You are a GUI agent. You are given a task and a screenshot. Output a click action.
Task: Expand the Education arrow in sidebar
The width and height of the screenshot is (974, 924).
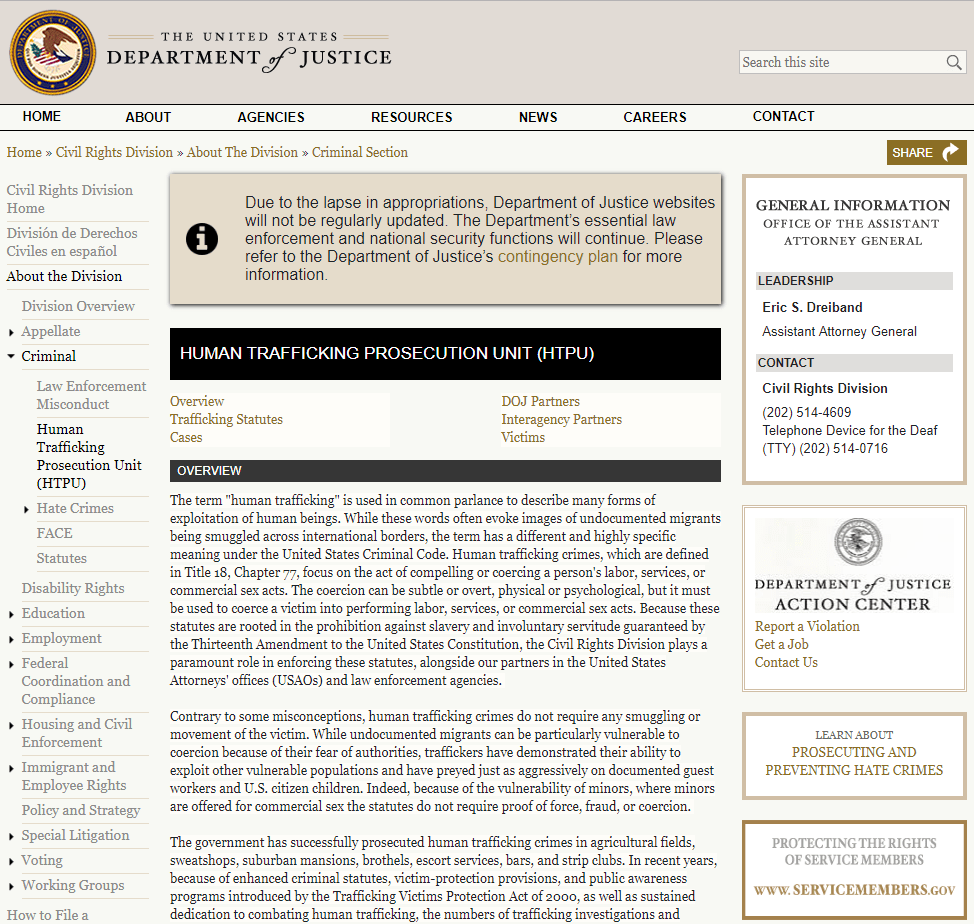coord(11,615)
